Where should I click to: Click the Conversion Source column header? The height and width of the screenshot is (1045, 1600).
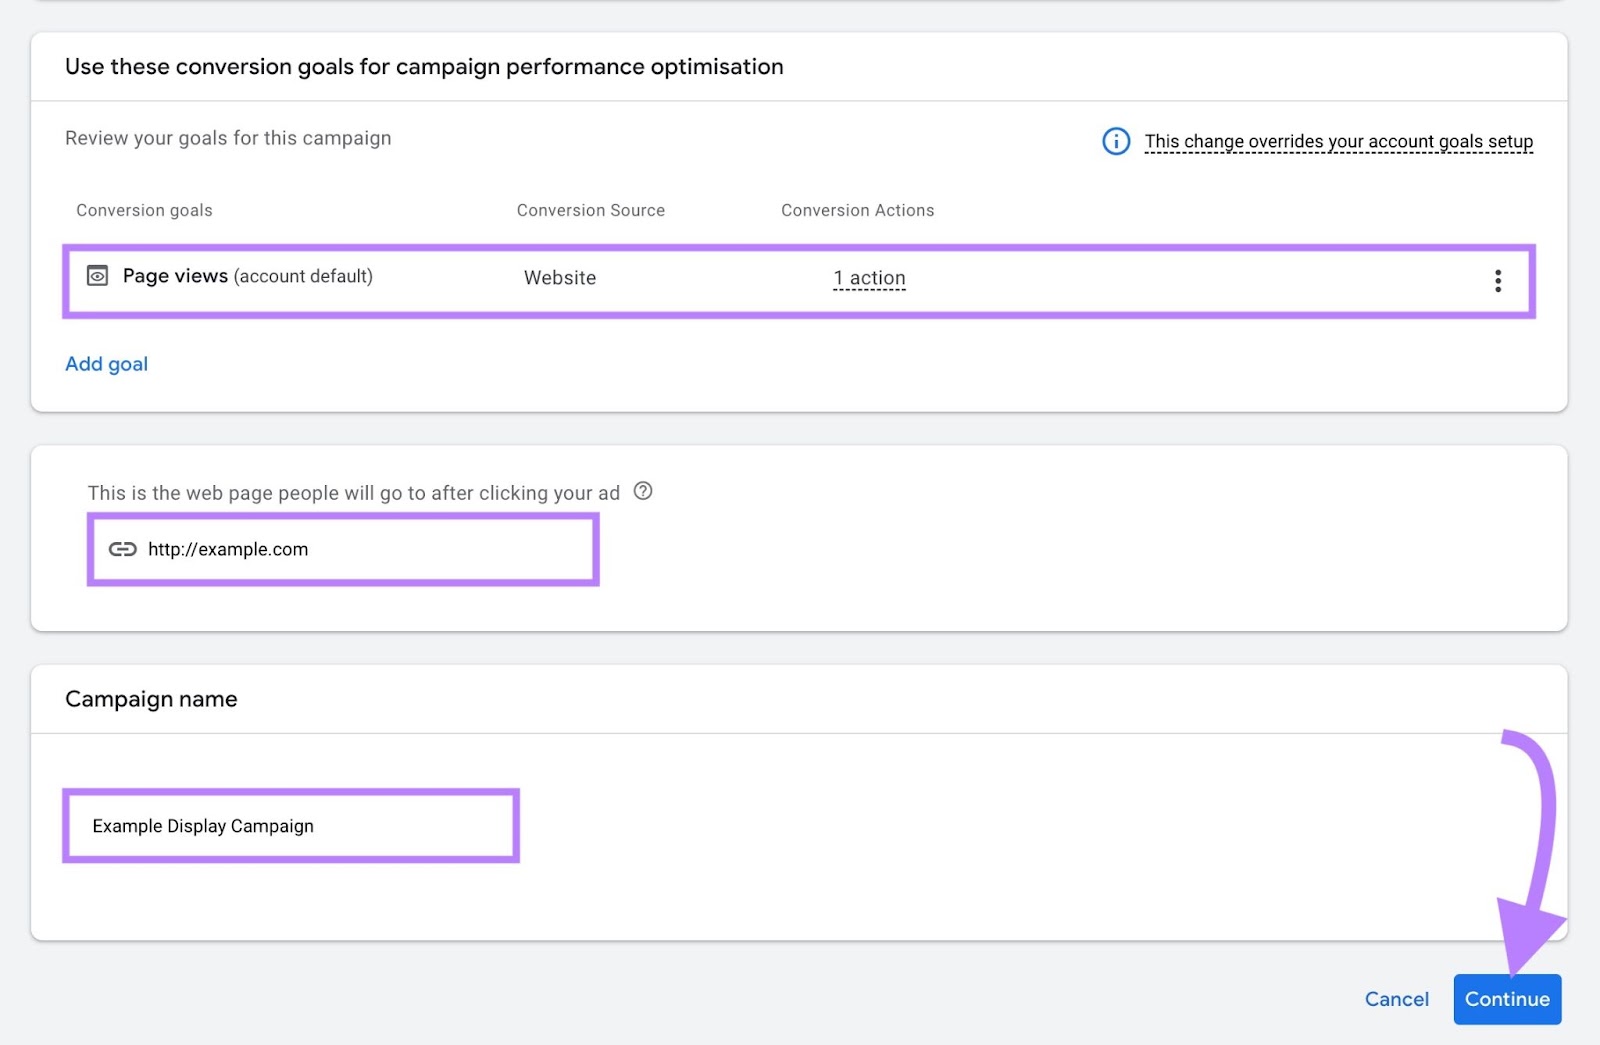(x=590, y=210)
